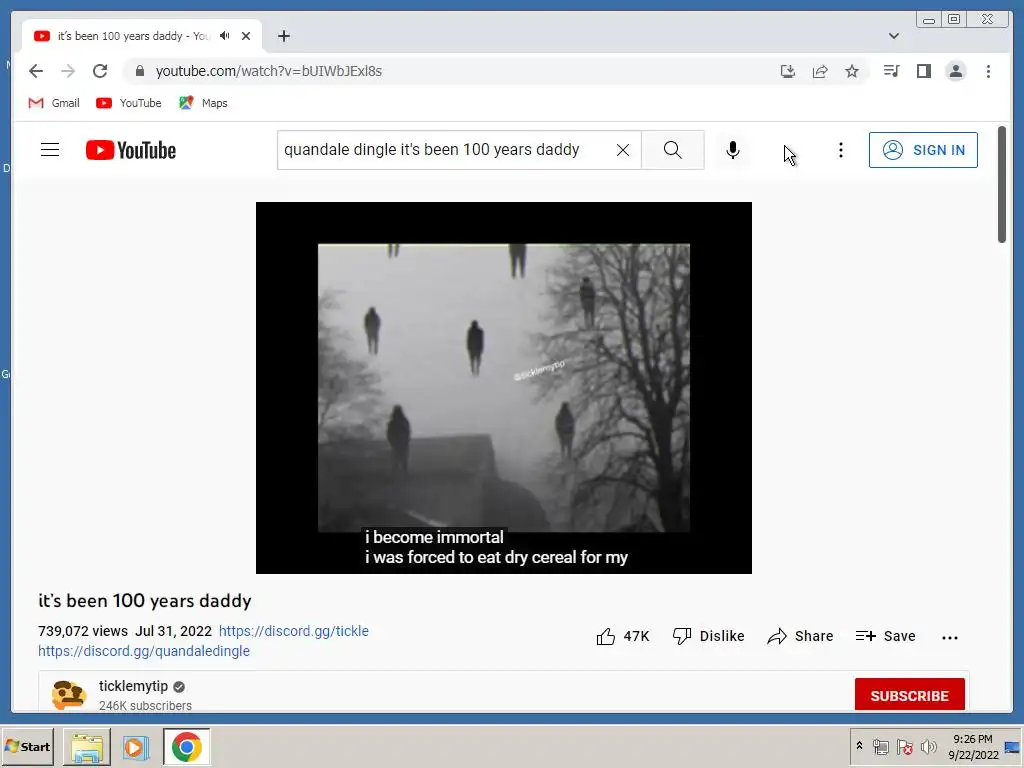The image size is (1024, 768).
Task: Open a new tab
Action: tap(283, 36)
